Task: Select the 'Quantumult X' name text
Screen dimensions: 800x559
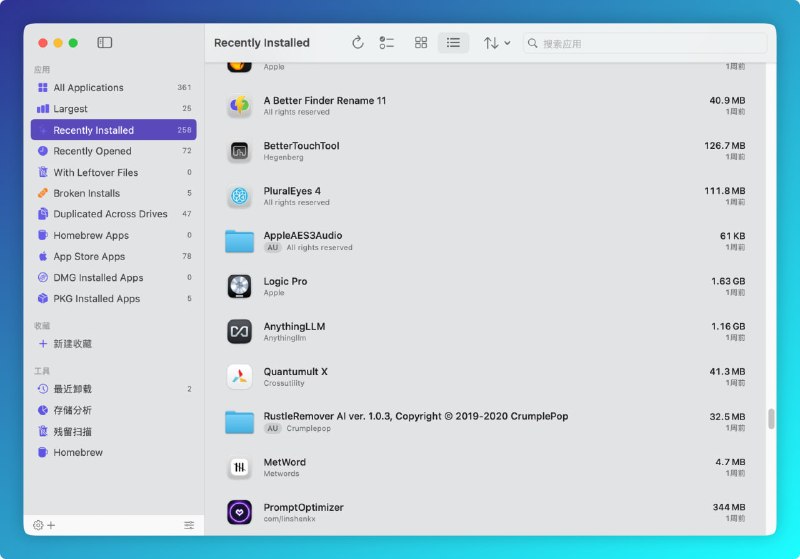Action: pyautogui.click(x=295, y=371)
